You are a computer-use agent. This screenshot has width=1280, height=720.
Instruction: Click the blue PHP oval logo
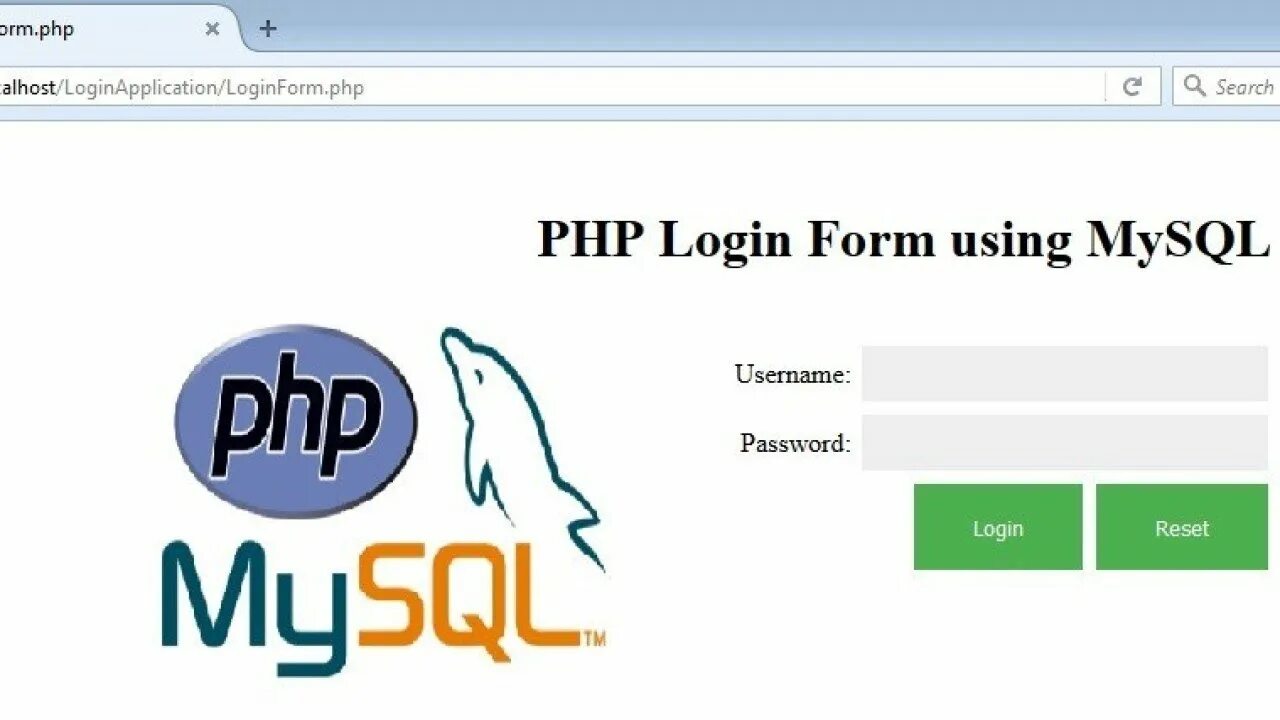click(x=295, y=421)
